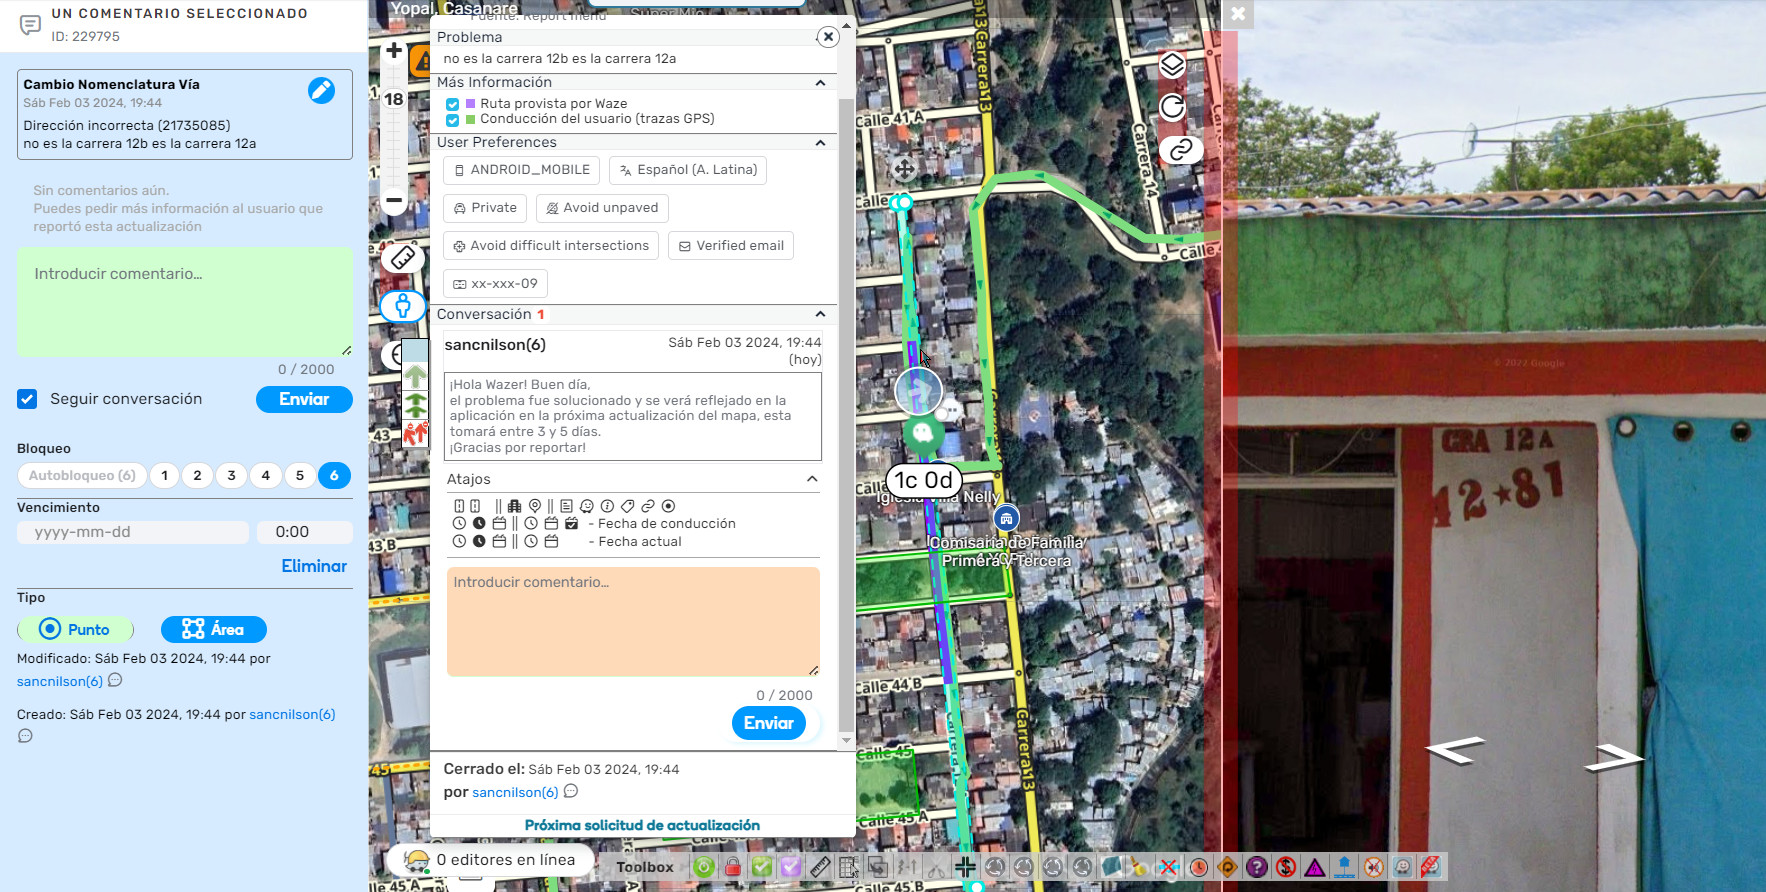This screenshot has height=892, width=1766.
Task: Uncheck Seguir conversación checkbox
Action: pos(27,399)
